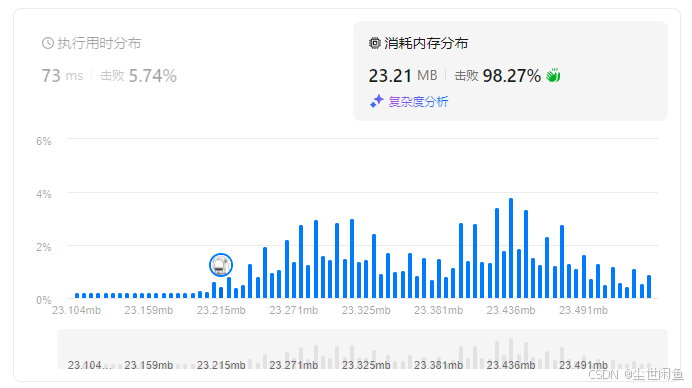Image resolution: width=692 pixels, height=388 pixels.
Task: Click the 2% y-axis label
Action: 44,247
